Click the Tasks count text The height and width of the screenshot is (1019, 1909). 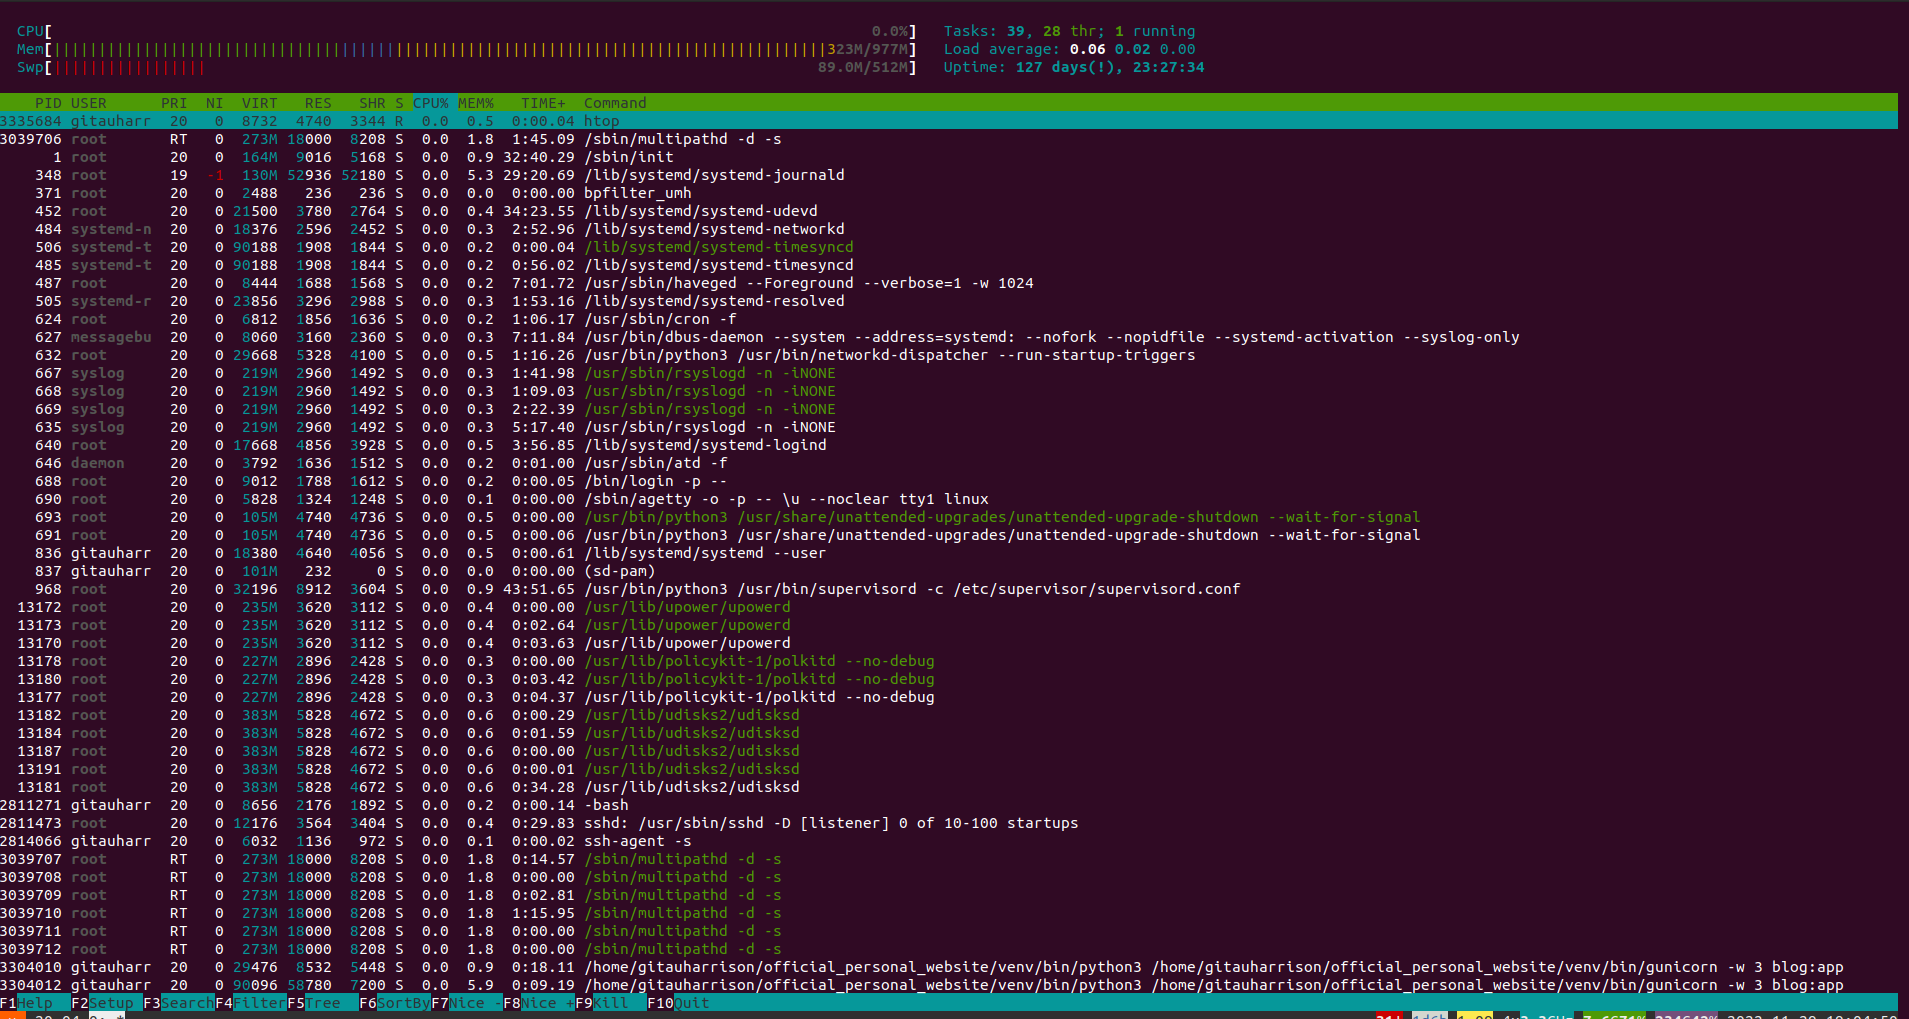point(1069,31)
